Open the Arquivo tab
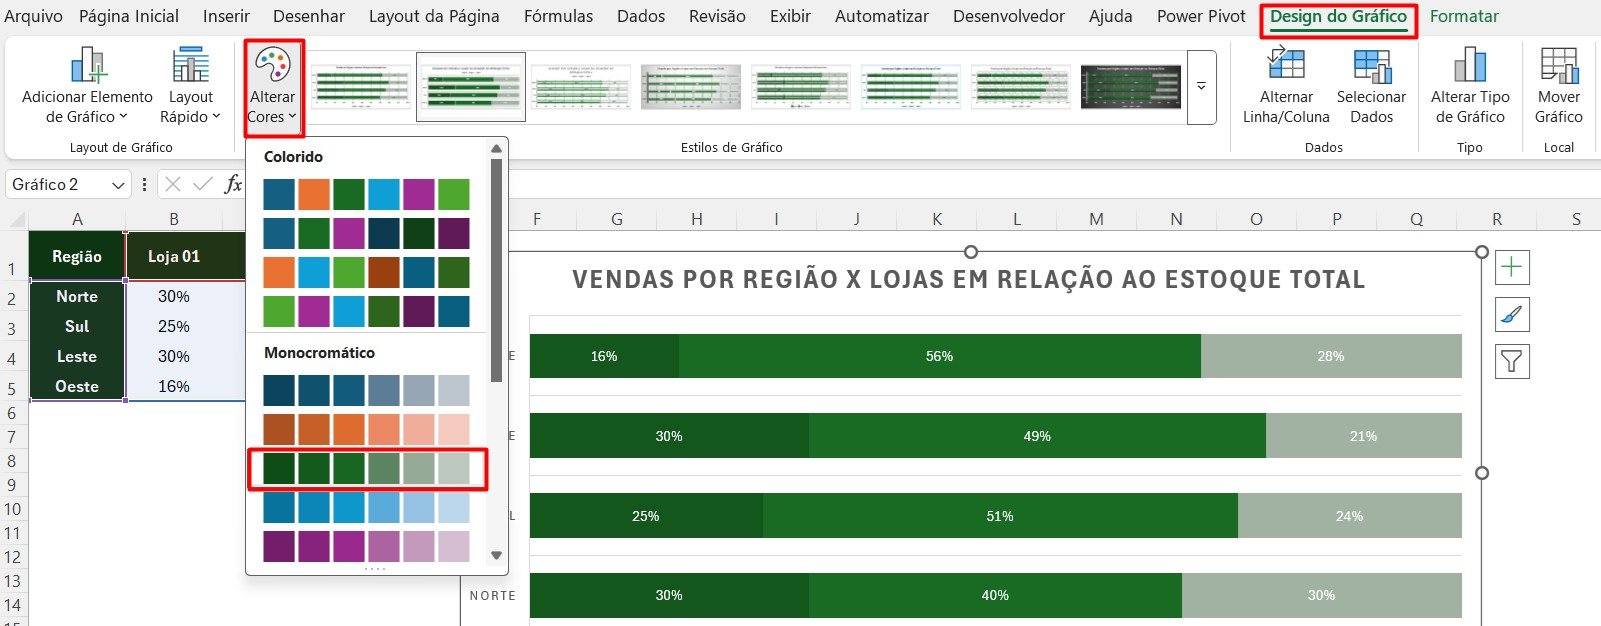 pyautogui.click(x=33, y=17)
